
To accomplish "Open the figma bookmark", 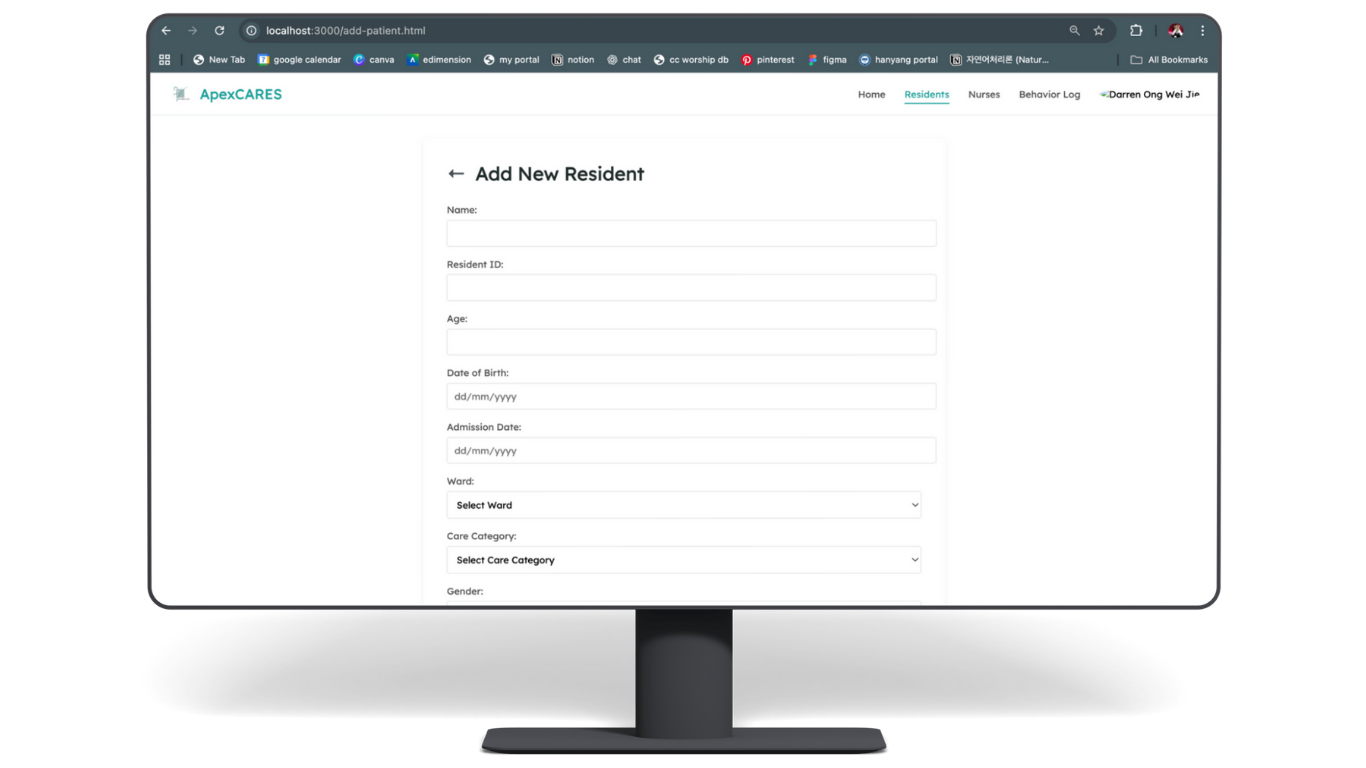I will pos(827,60).
